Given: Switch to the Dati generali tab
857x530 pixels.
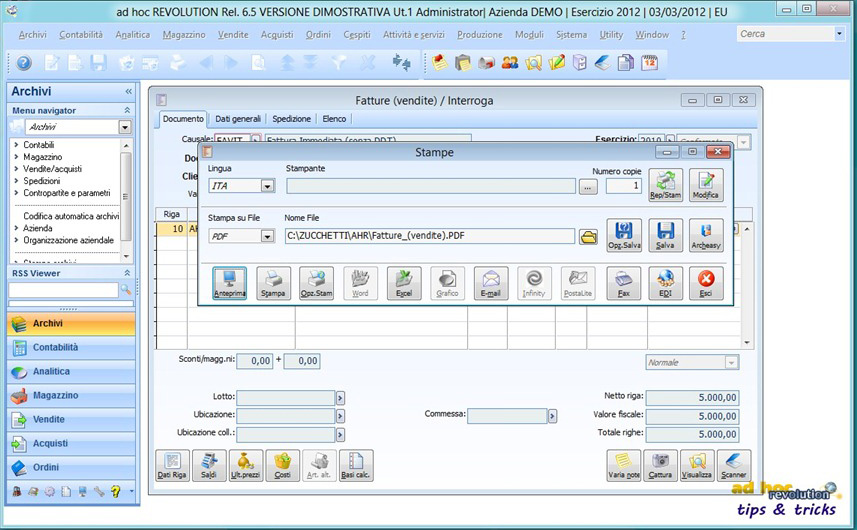Looking at the screenshot, I should coord(238,119).
